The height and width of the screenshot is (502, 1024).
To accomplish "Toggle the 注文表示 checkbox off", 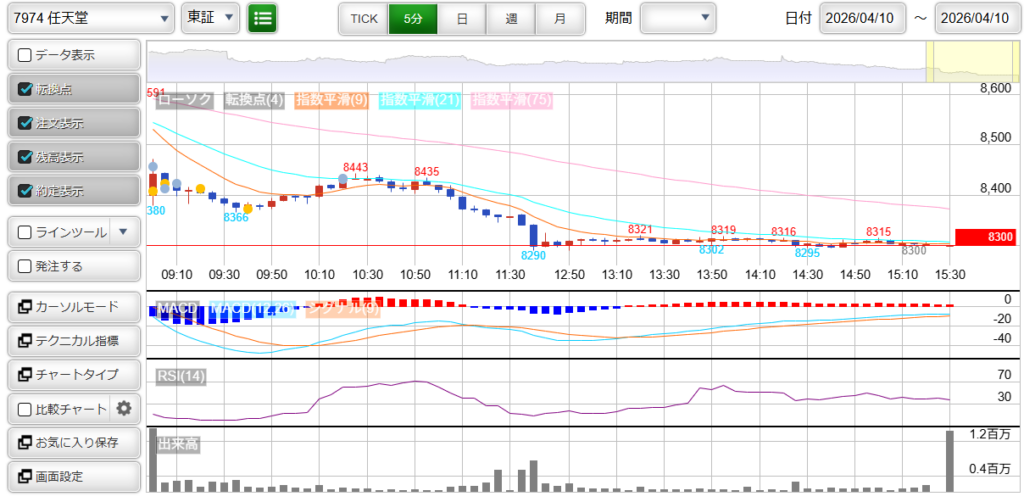I will [x=26, y=123].
